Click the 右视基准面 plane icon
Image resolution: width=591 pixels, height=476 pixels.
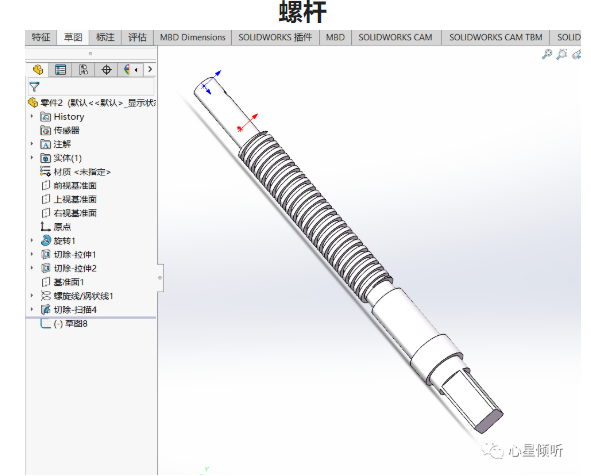click(45, 213)
